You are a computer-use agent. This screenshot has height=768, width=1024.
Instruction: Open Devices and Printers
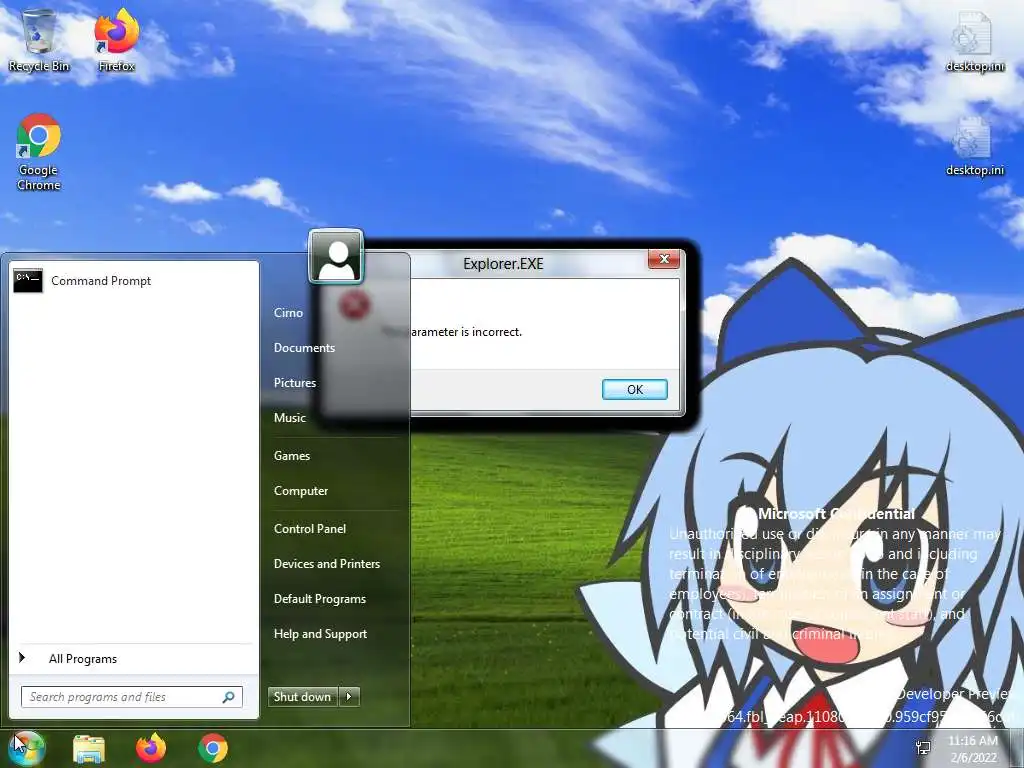(x=327, y=564)
